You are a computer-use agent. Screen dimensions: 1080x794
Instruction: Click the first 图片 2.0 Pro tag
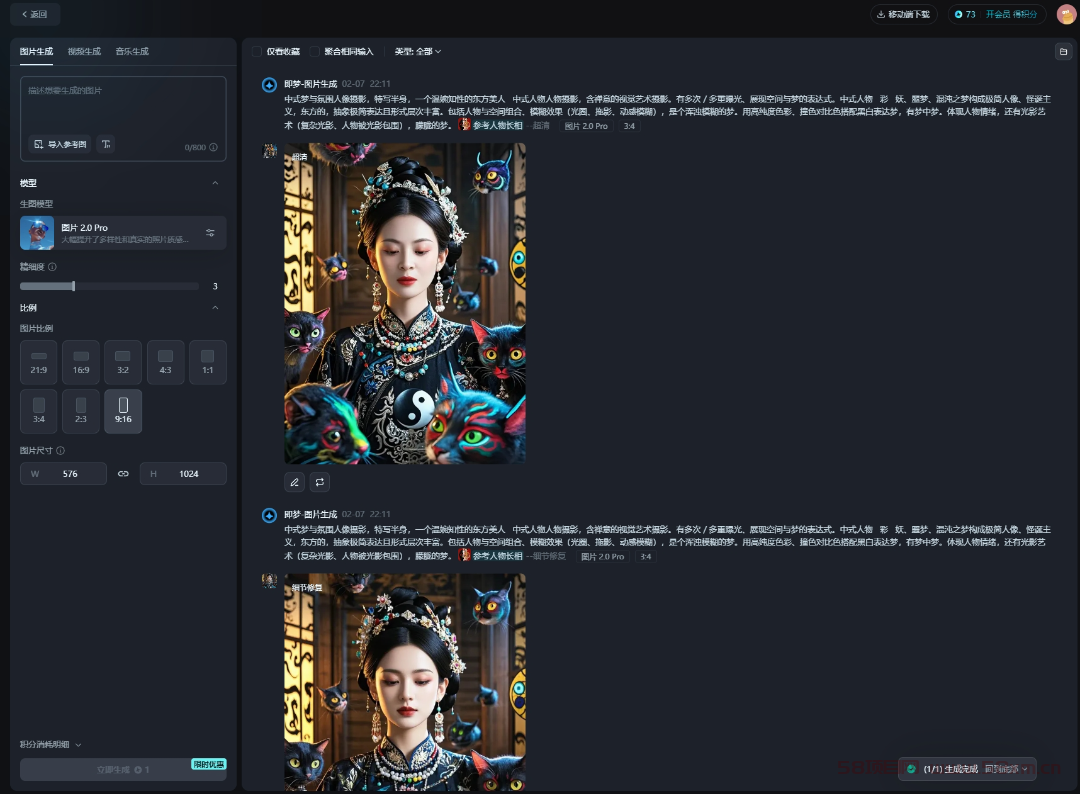coord(586,126)
